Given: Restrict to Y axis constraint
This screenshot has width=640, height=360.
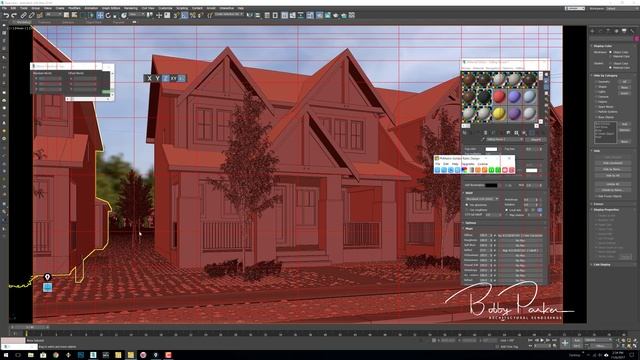Looking at the screenshot, I should coord(157,78).
